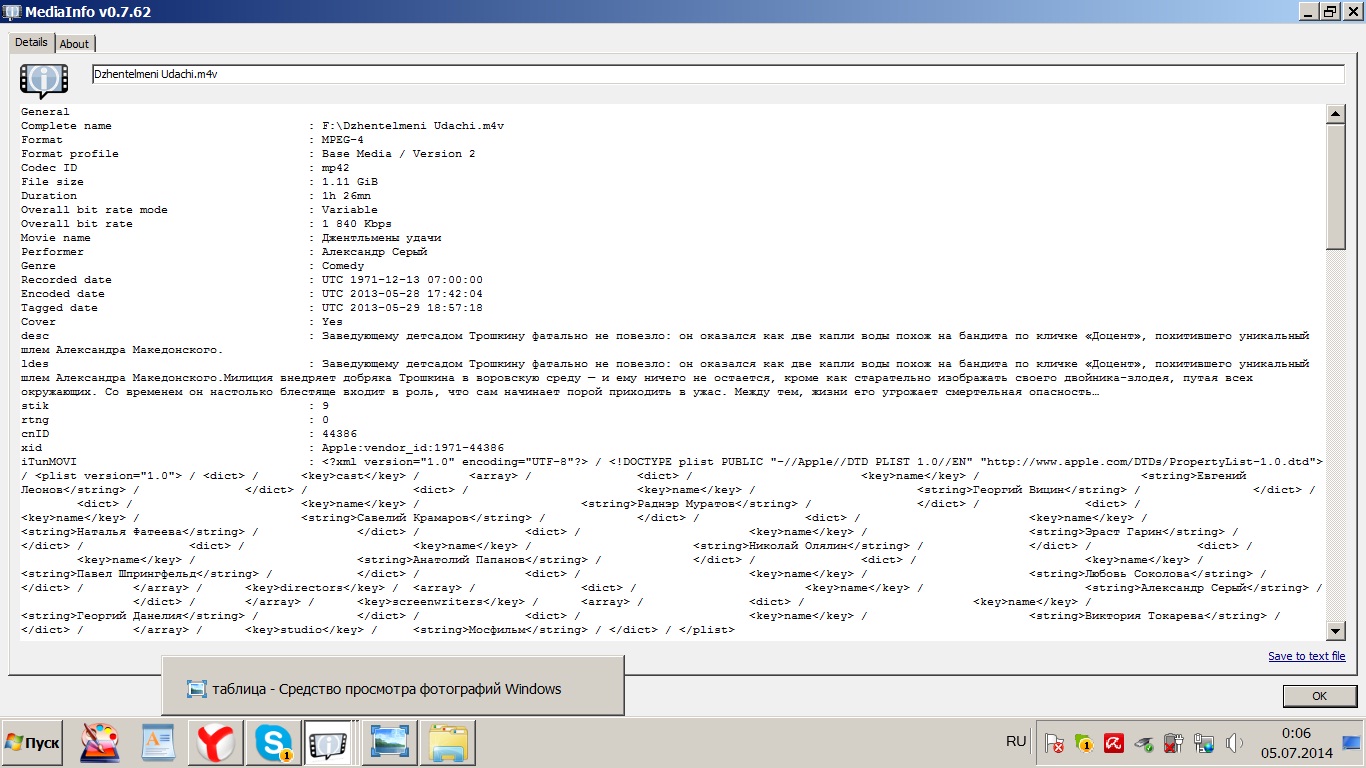Click the volume speaker icon
Screen dimensions: 1366x768
(1235, 743)
